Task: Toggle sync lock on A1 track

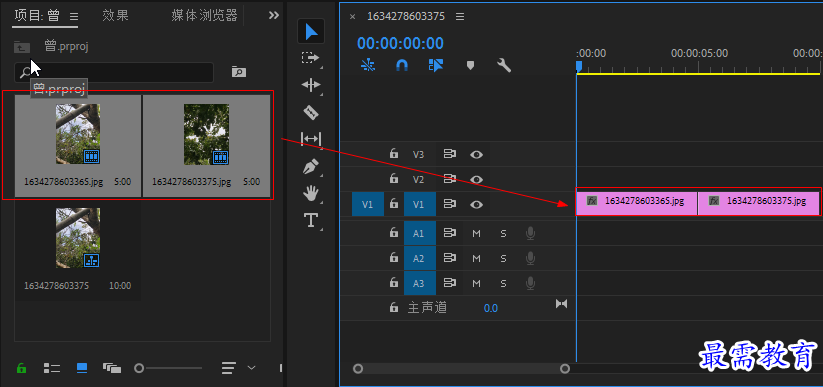Action: pos(449,233)
